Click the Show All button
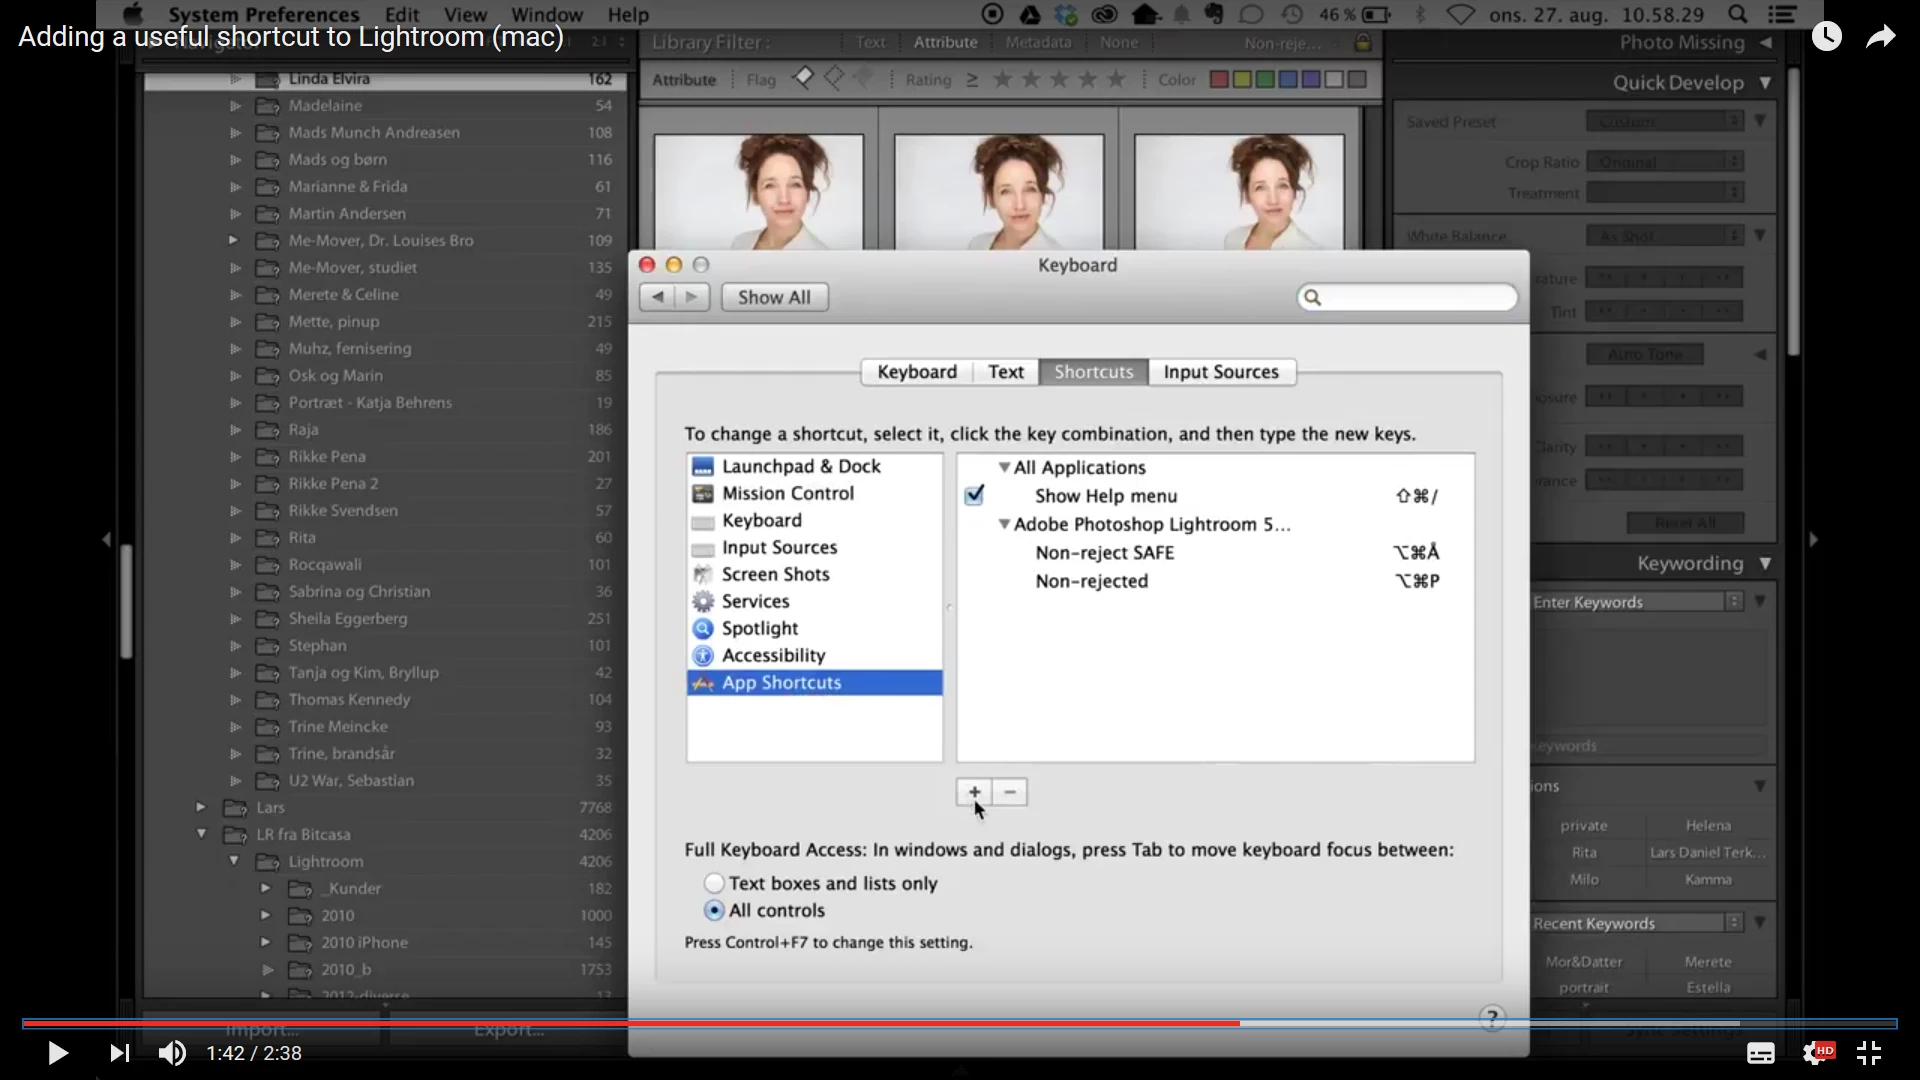Screen dimensions: 1920x1080 click(774, 297)
